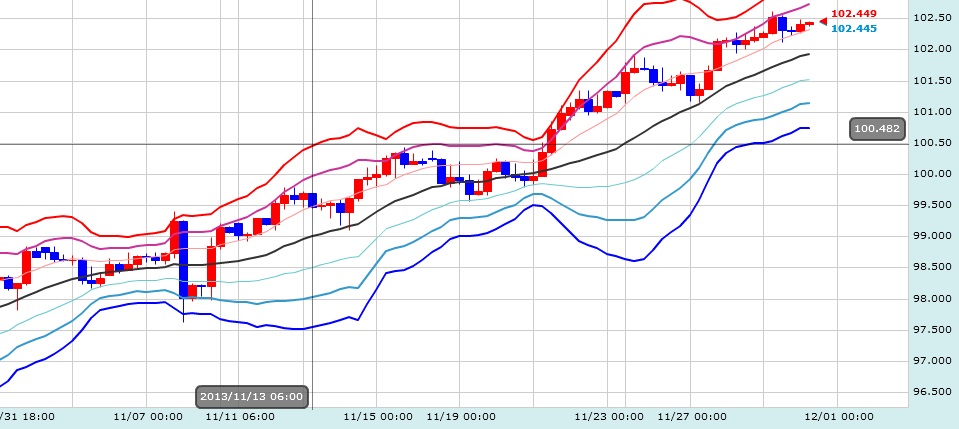Click the 102.50 price axis label
The height and width of the screenshot is (429, 959).
(x=933, y=18)
